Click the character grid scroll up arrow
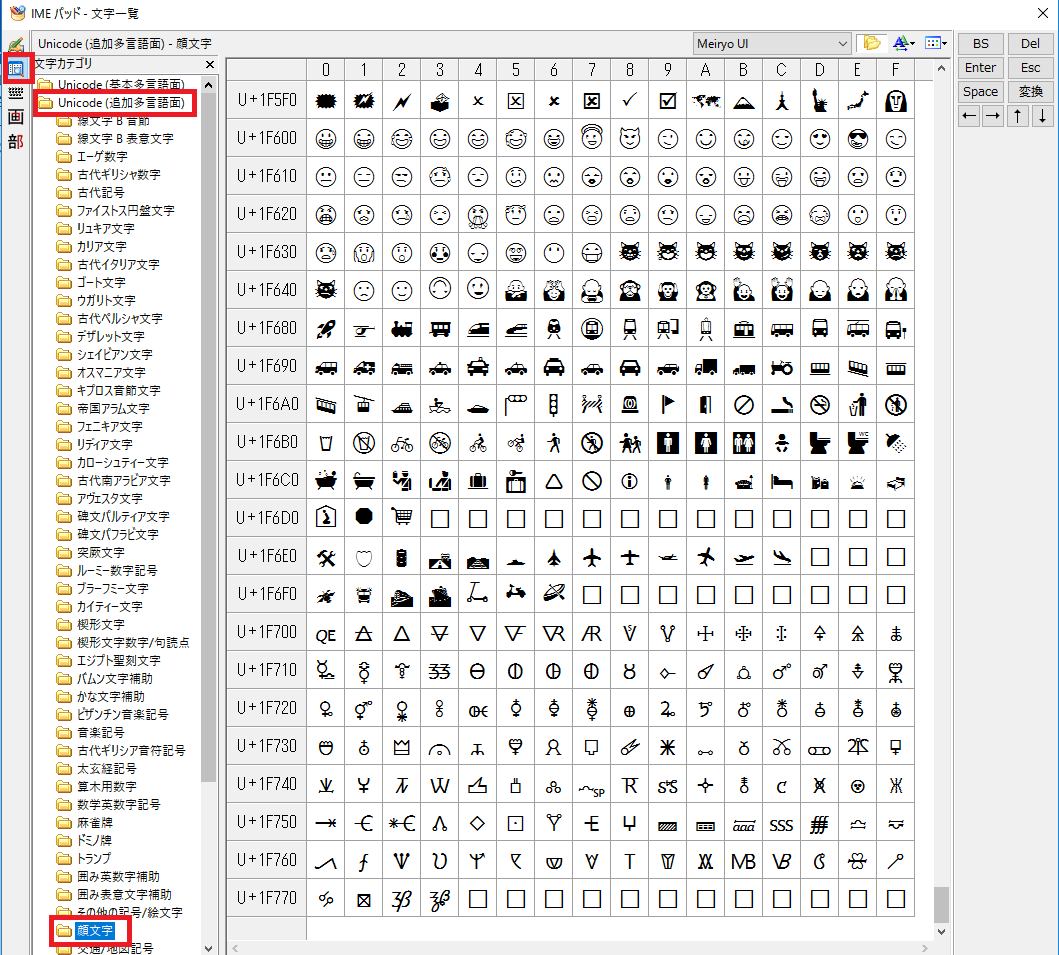The width and height of the screenshot is (1059, 955). coord(941,68)
